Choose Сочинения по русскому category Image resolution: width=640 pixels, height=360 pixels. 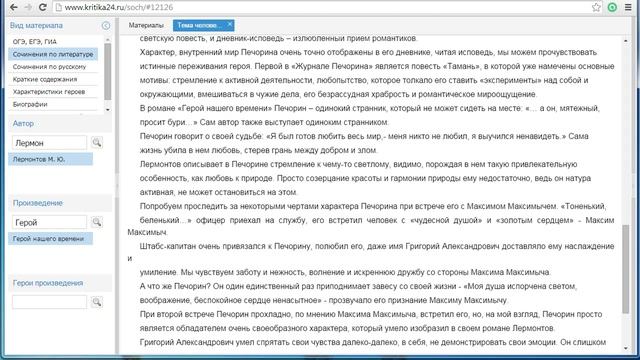53,67
